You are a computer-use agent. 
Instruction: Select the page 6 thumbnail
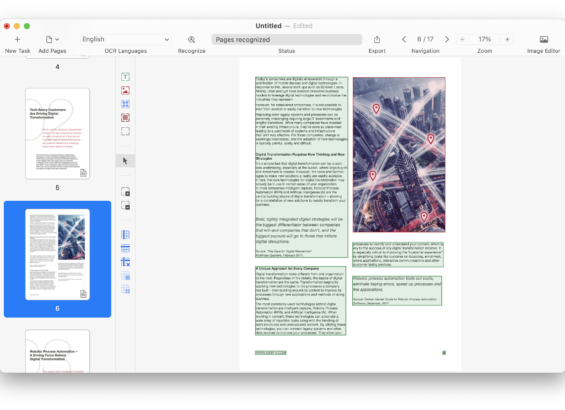pyautogui.click(x=57, y=254)
